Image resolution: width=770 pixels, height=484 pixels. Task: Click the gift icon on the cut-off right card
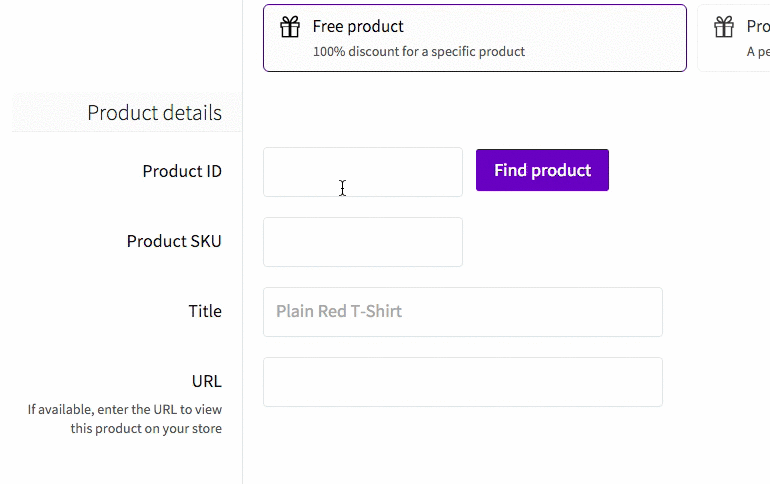pos(724,27)
